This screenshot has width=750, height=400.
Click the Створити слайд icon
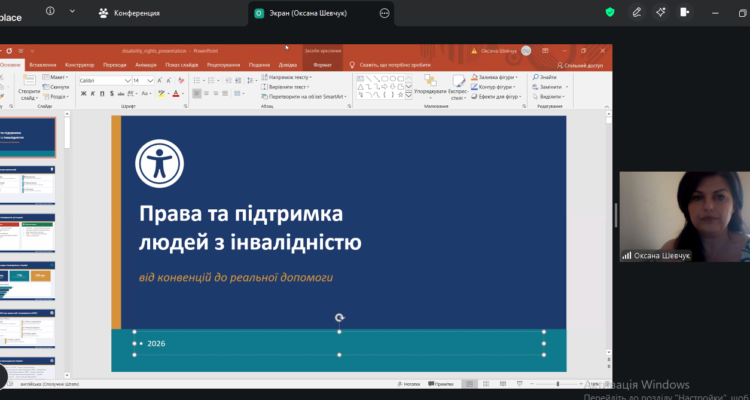pyautogui.click(x=29, y=89)
